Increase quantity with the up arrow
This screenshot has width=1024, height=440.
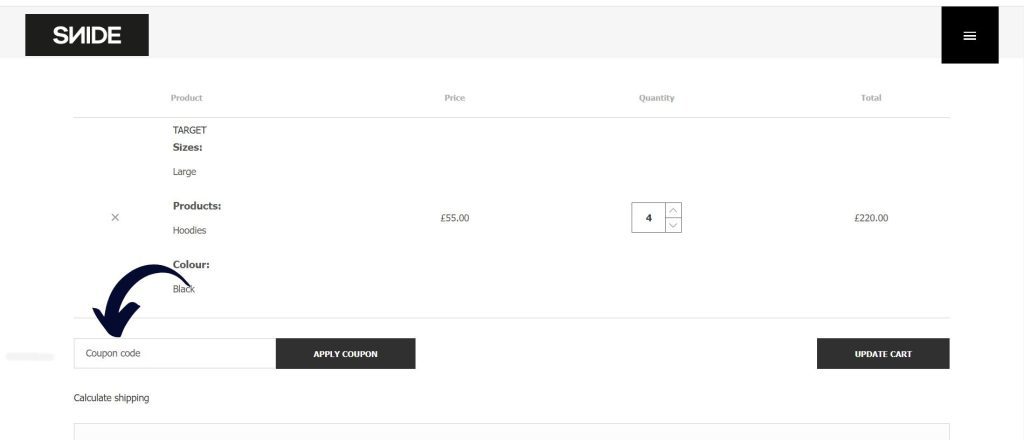[x=674, y=210]
